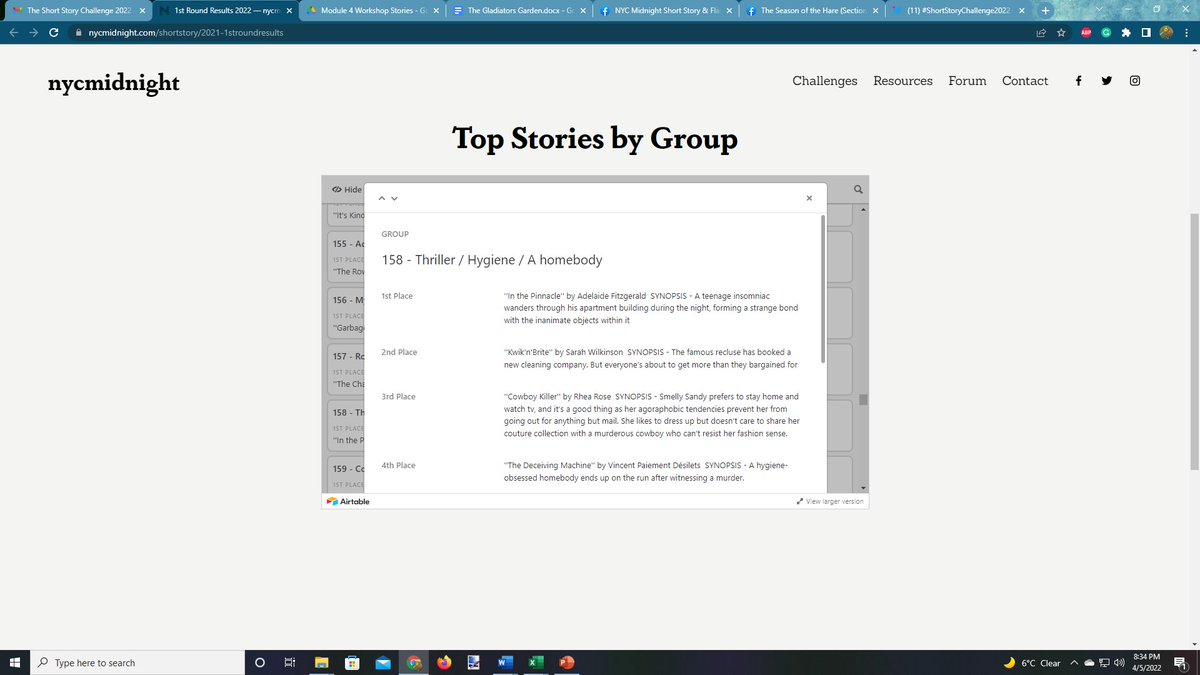The height and width of the screenshot is (675, 1200).
Task: Go to next record with down chevron
Action: point(394,198)
